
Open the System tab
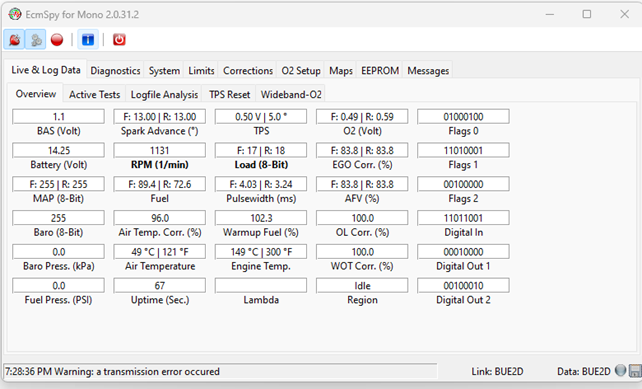(x=164, y=71)
